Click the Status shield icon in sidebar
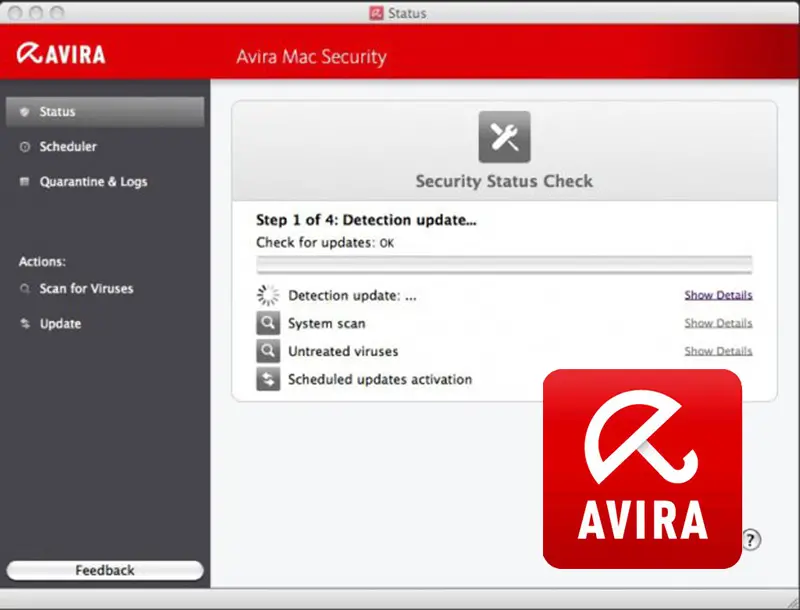Screen dimensions: 800x610 pos(25,112)
